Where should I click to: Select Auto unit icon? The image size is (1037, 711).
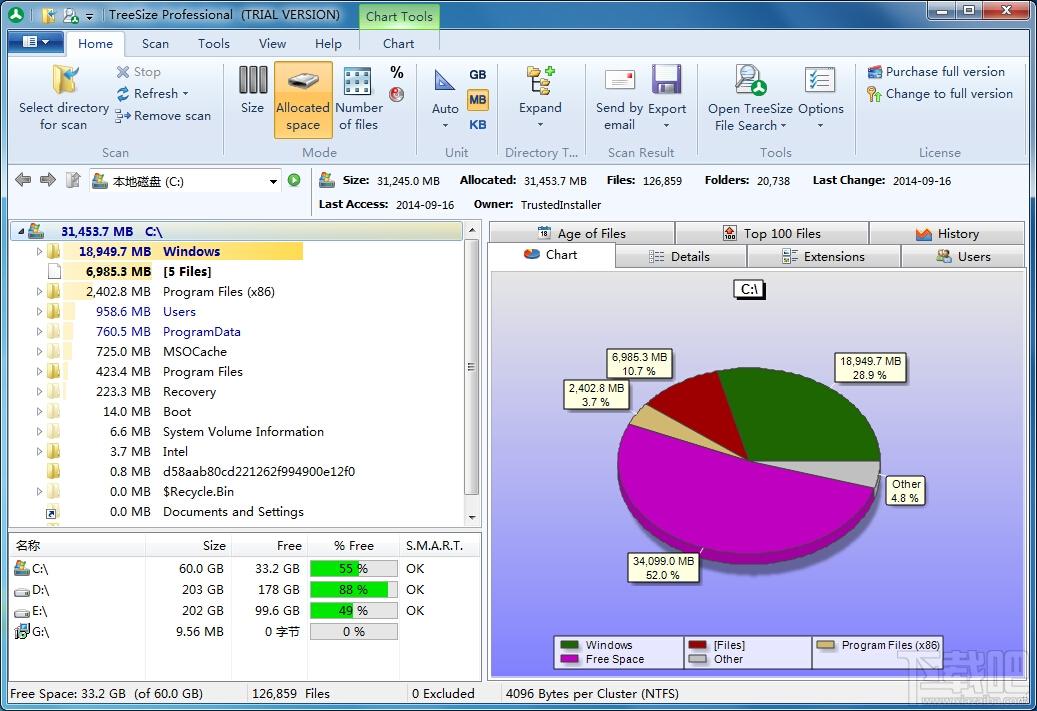click(444, 80)
